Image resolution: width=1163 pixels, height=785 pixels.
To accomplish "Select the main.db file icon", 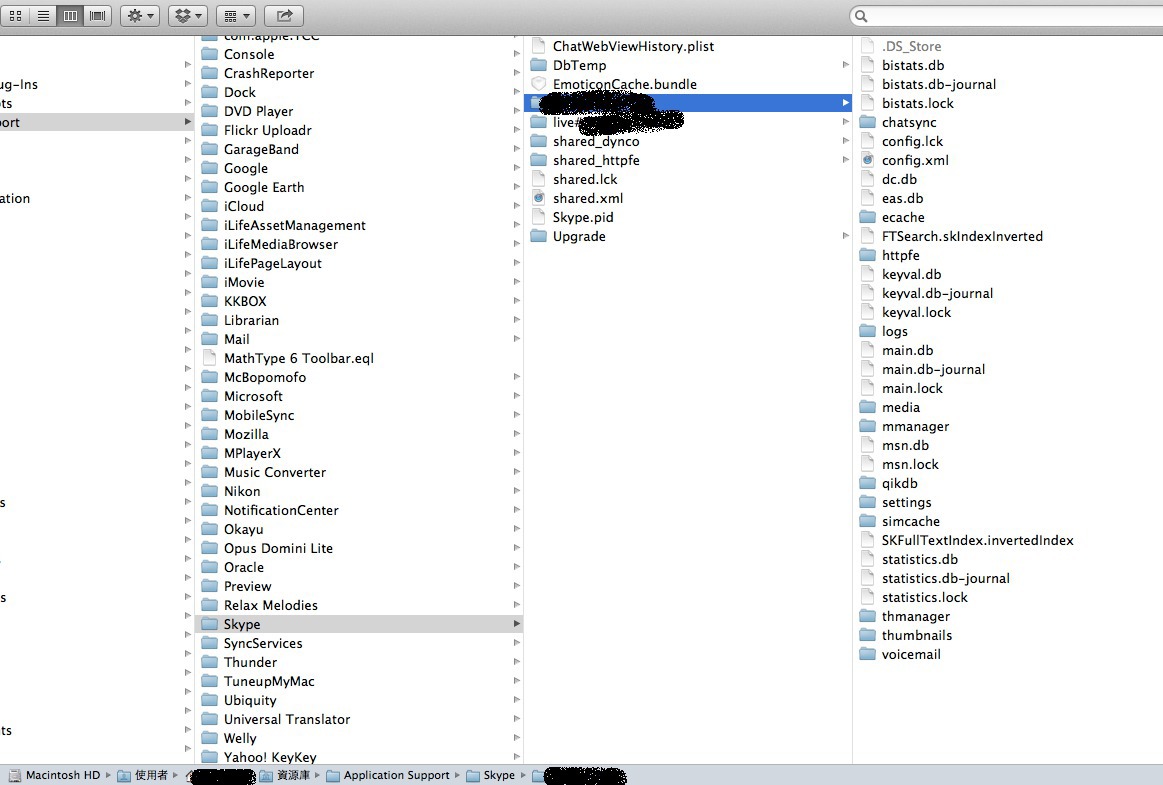I will pos(868,350).
